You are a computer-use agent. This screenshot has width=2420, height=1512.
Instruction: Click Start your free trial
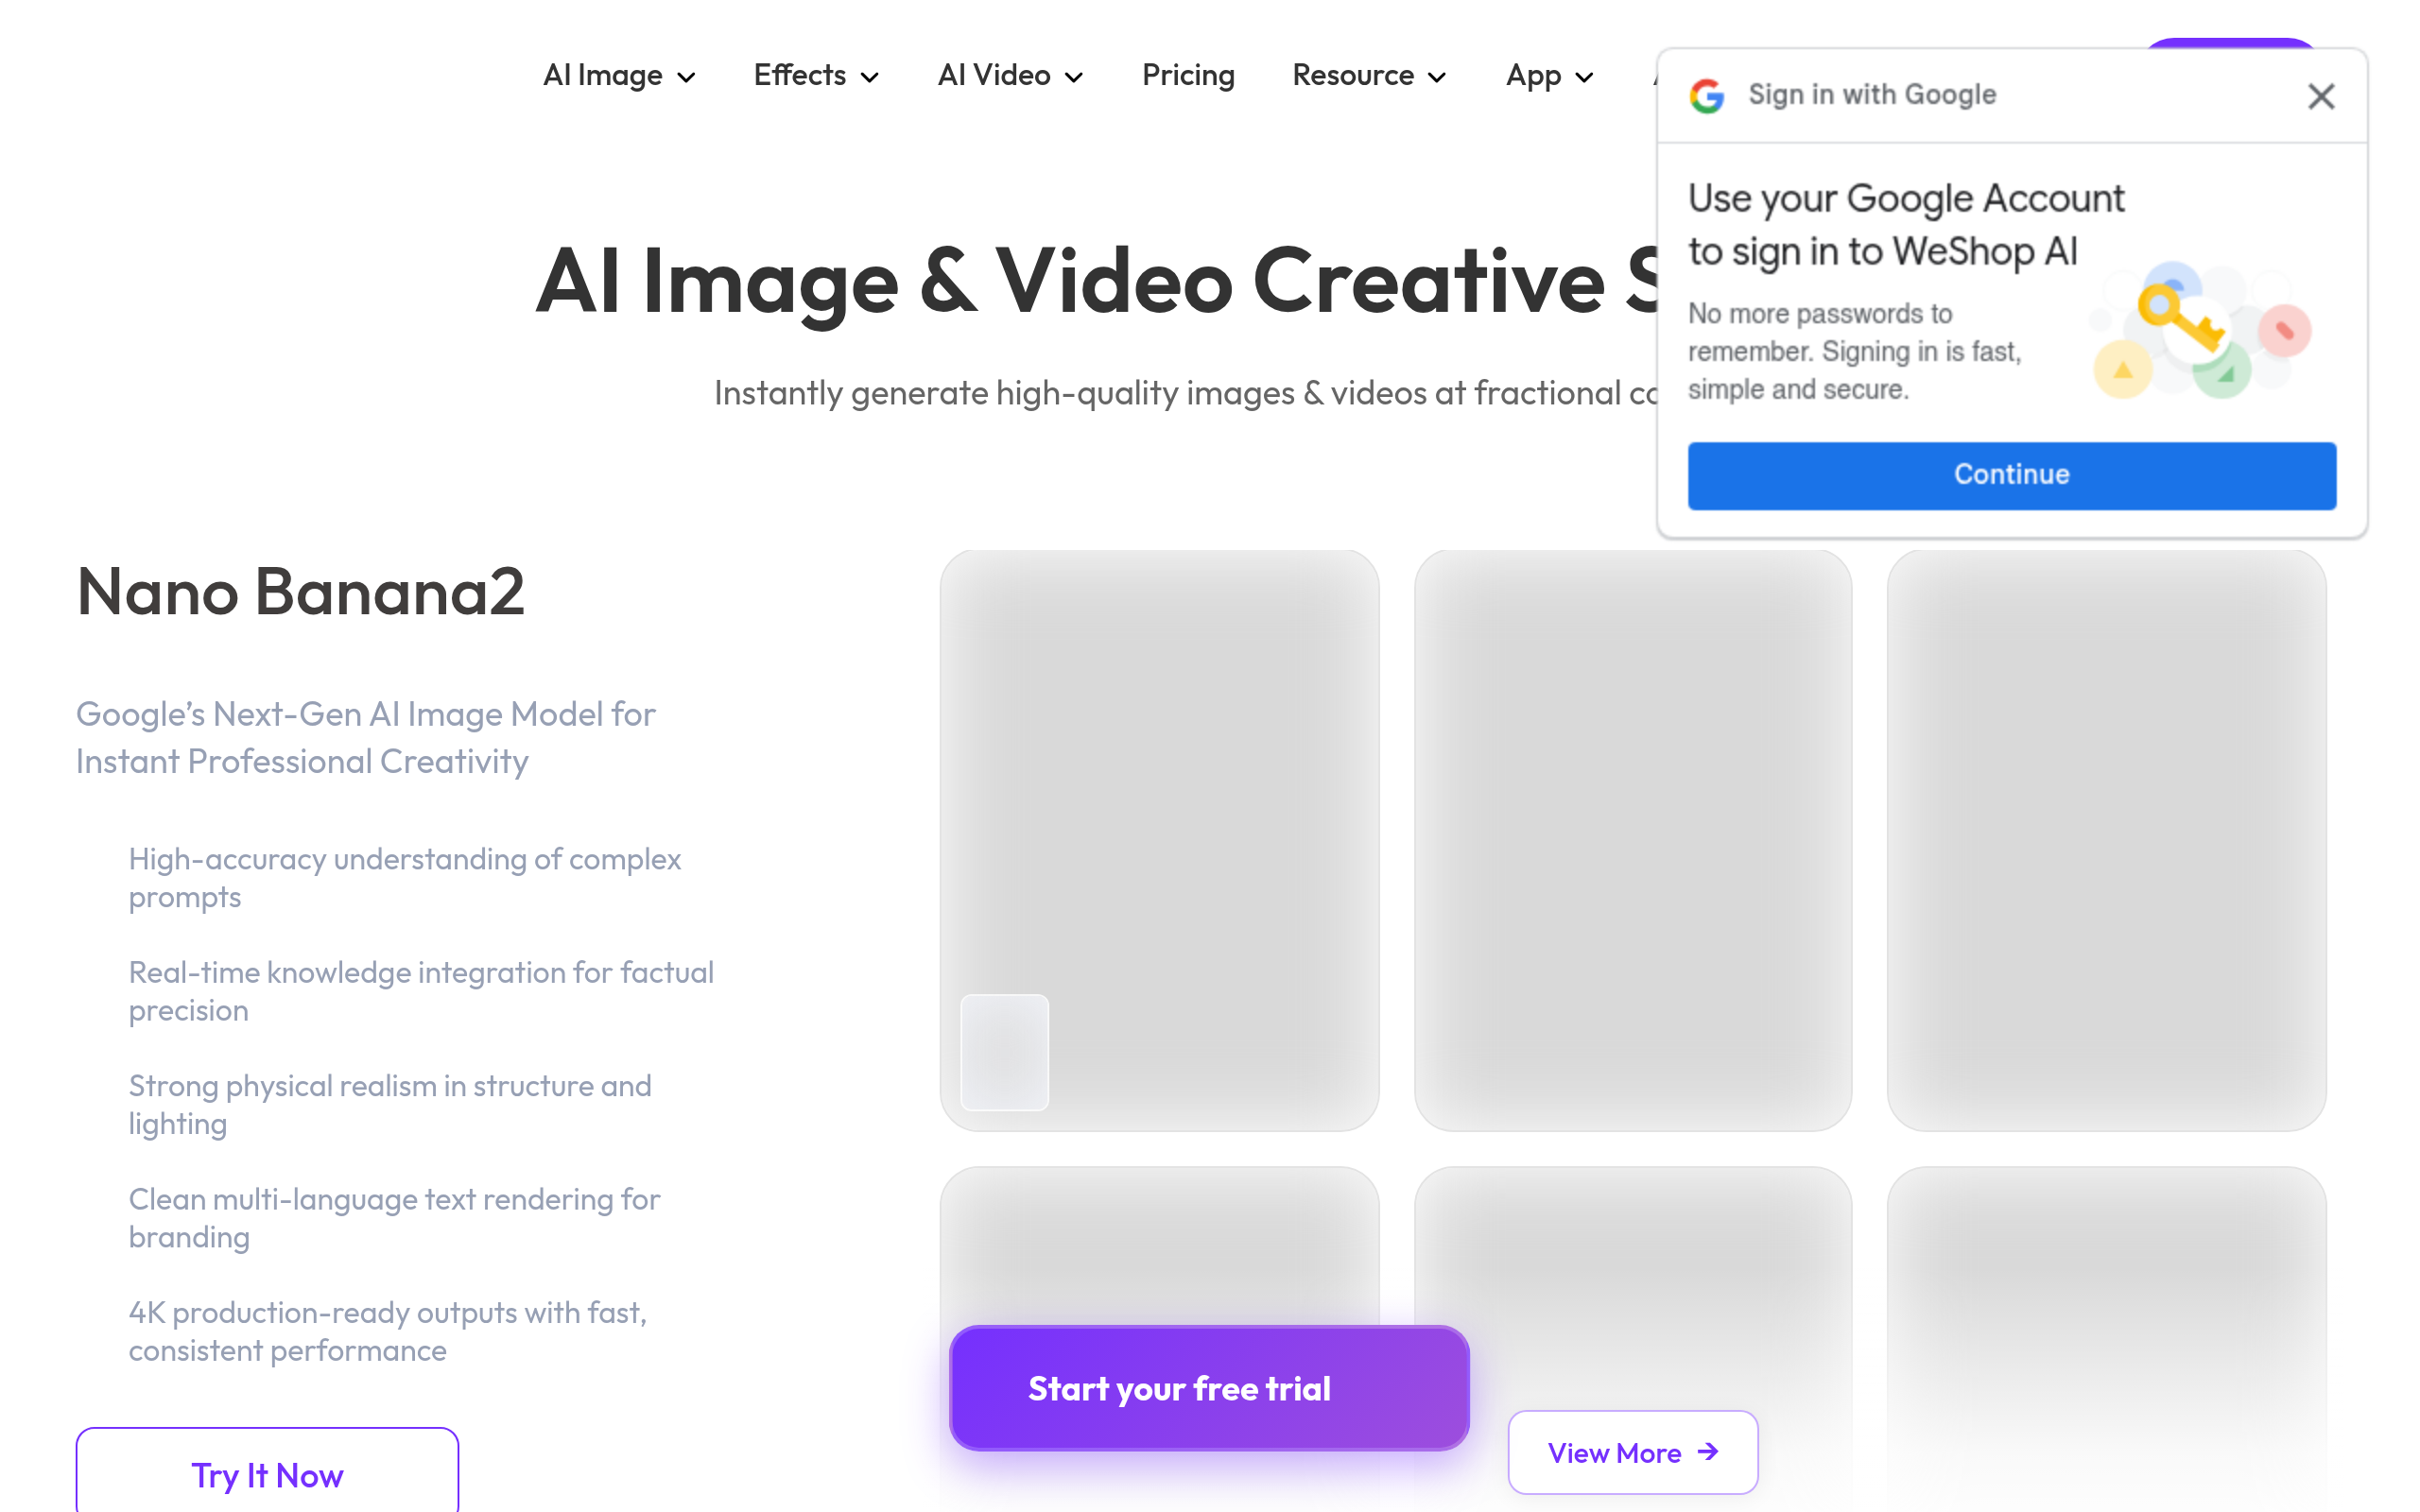coord(1209,1388)
